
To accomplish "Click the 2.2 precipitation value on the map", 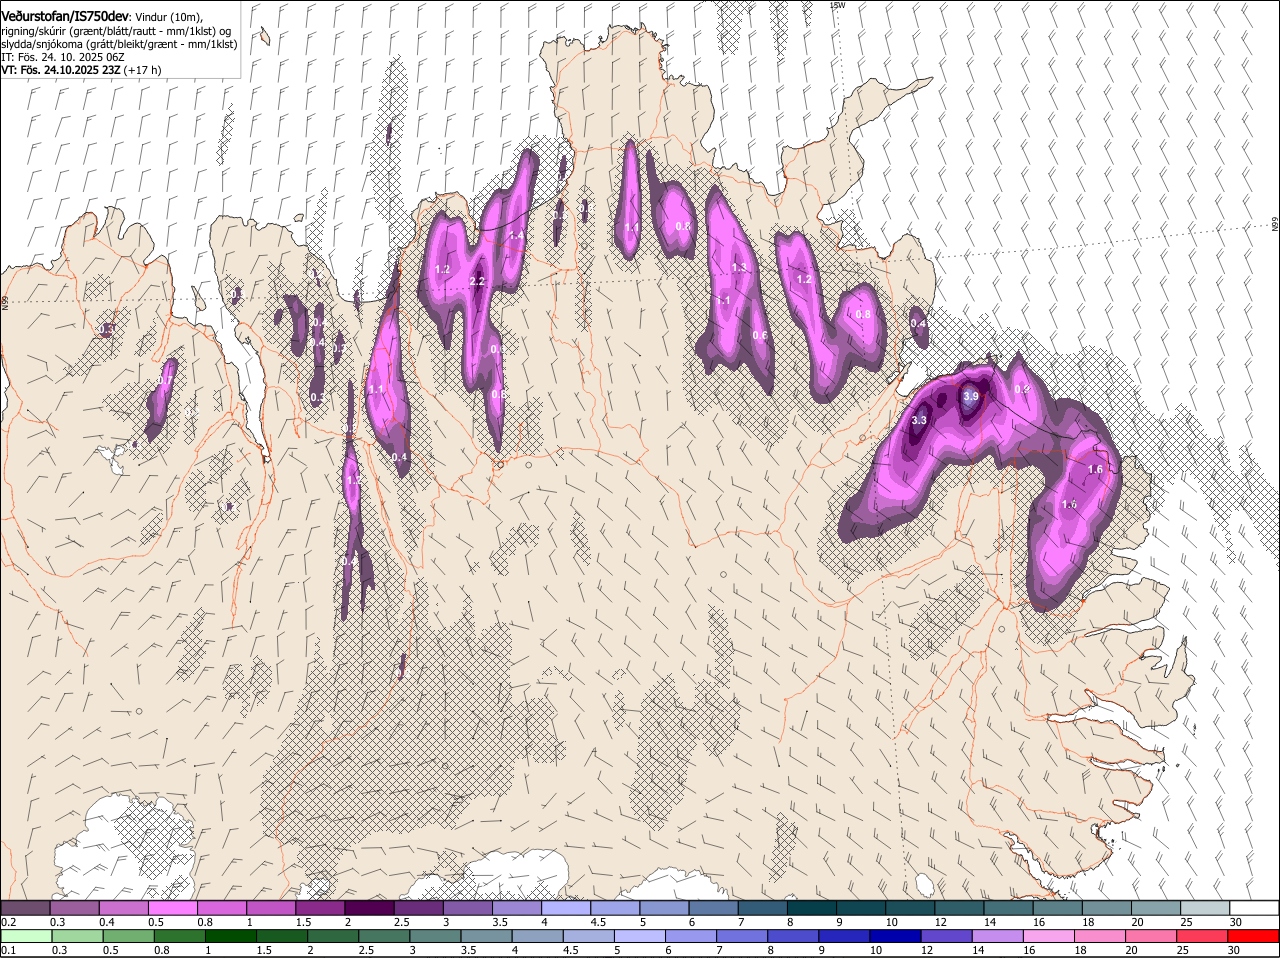I will 477,282.
